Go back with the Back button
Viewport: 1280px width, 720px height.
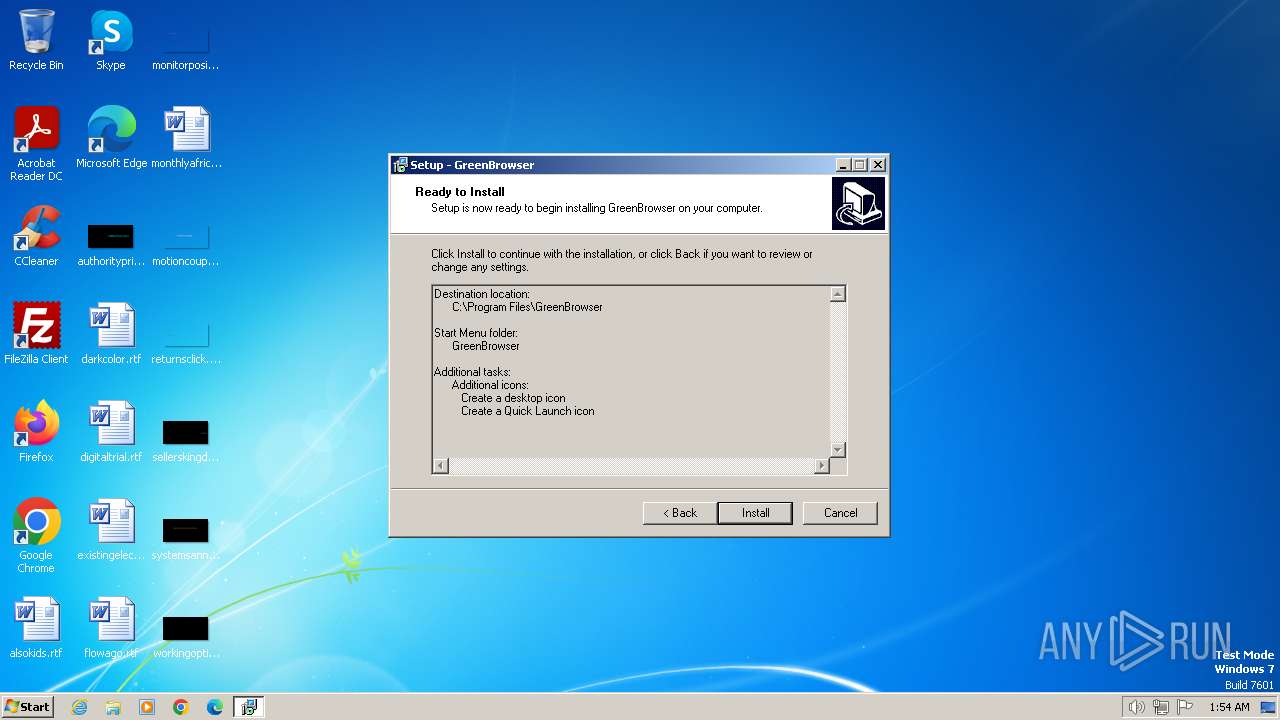pyautogui.click(x=679, y=513)
